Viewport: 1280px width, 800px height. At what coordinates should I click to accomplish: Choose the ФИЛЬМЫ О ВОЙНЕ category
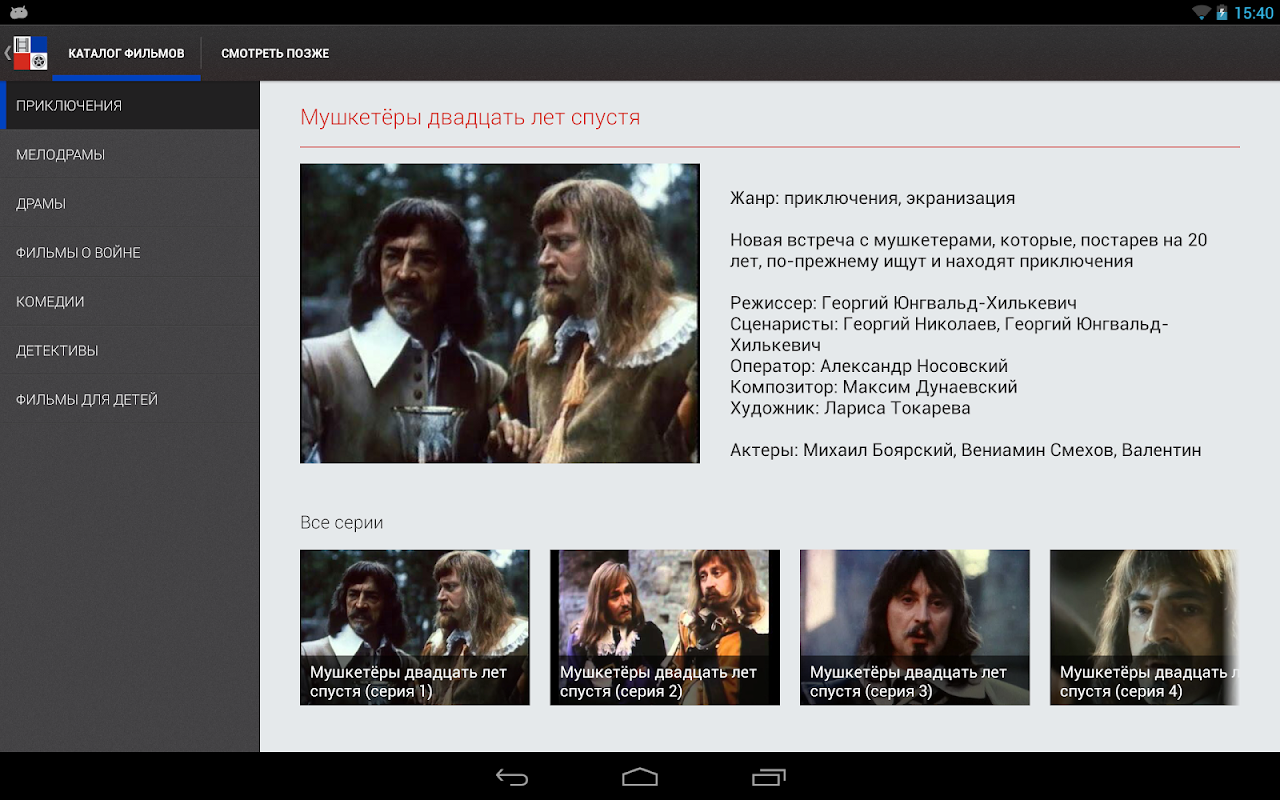[130, 252]
